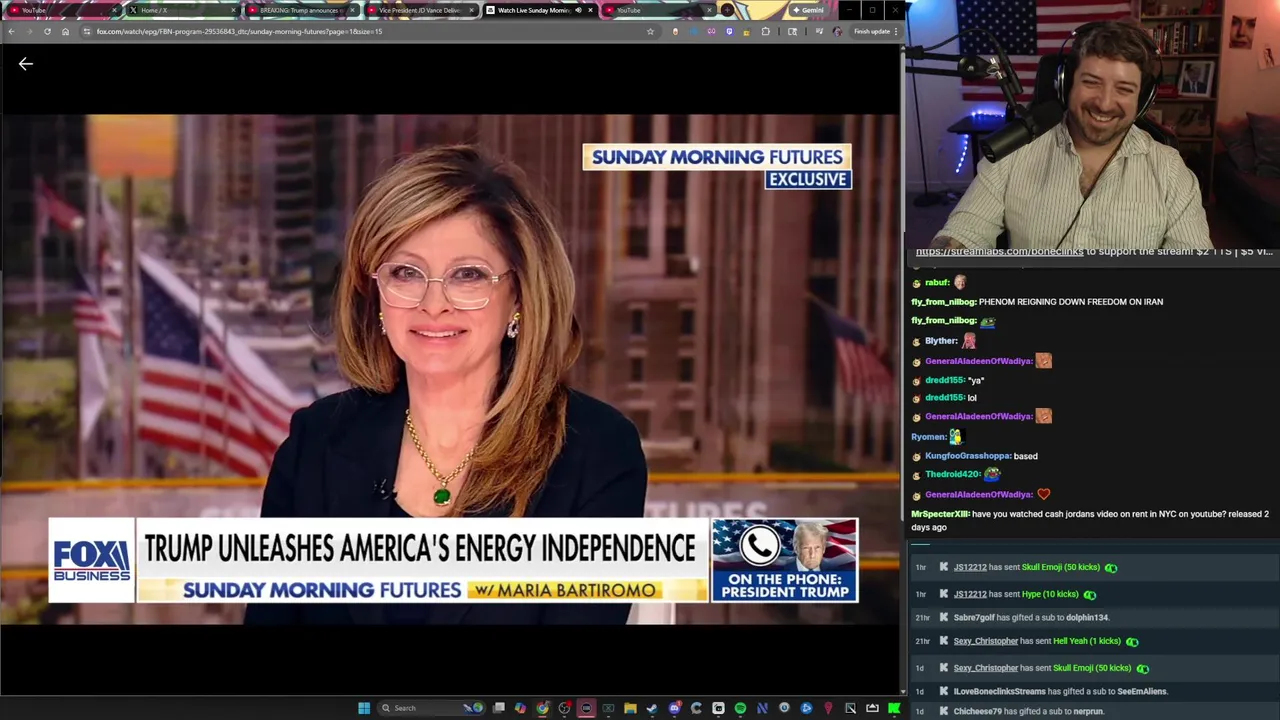This screenshot has width=1280, height=720.
Task: Click MrSpecterXIII chat message
Action: [x=1089, y=520]
